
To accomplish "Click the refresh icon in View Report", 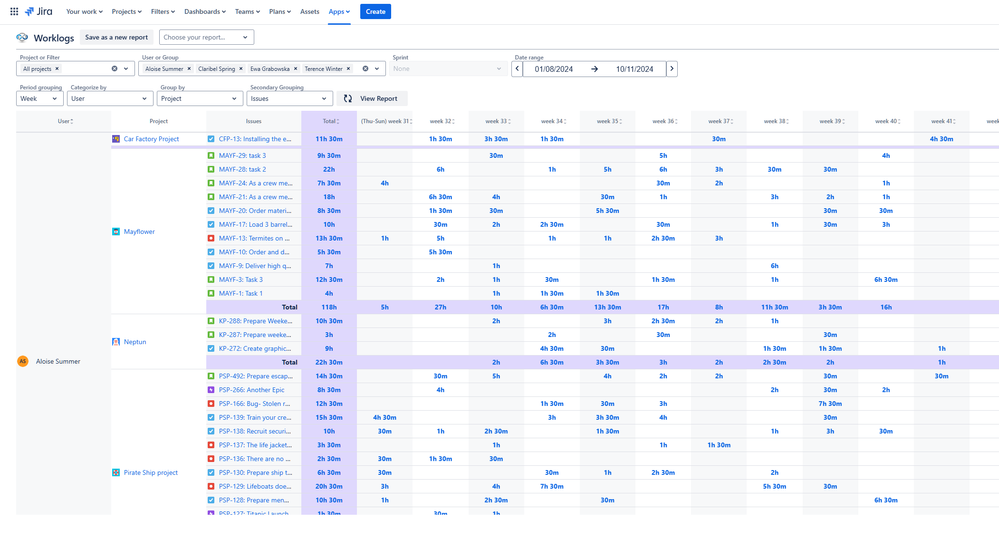I will (x=348, y=99).
